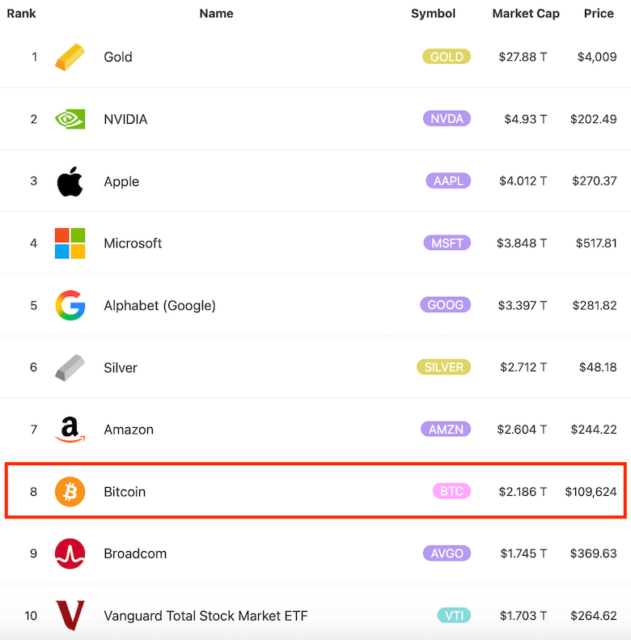Click the pink BTC symbol badge
The image size is (631, 640).
pyautogui.click(x=451, y=491)
